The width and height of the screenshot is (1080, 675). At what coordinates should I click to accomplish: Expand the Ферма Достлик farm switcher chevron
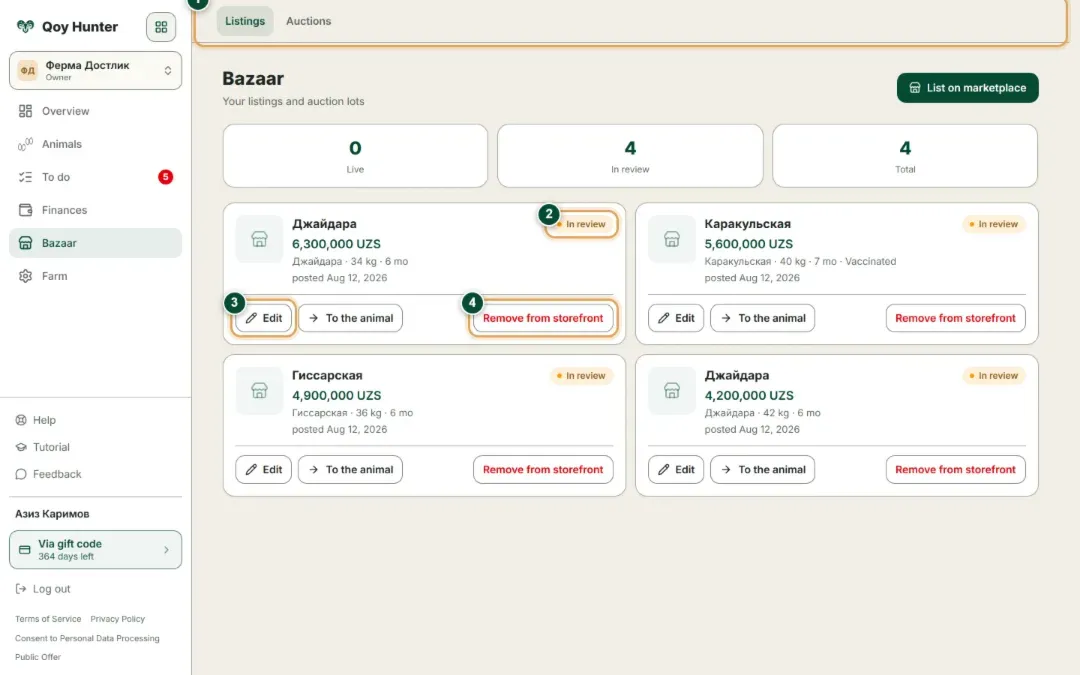point(167,70)
